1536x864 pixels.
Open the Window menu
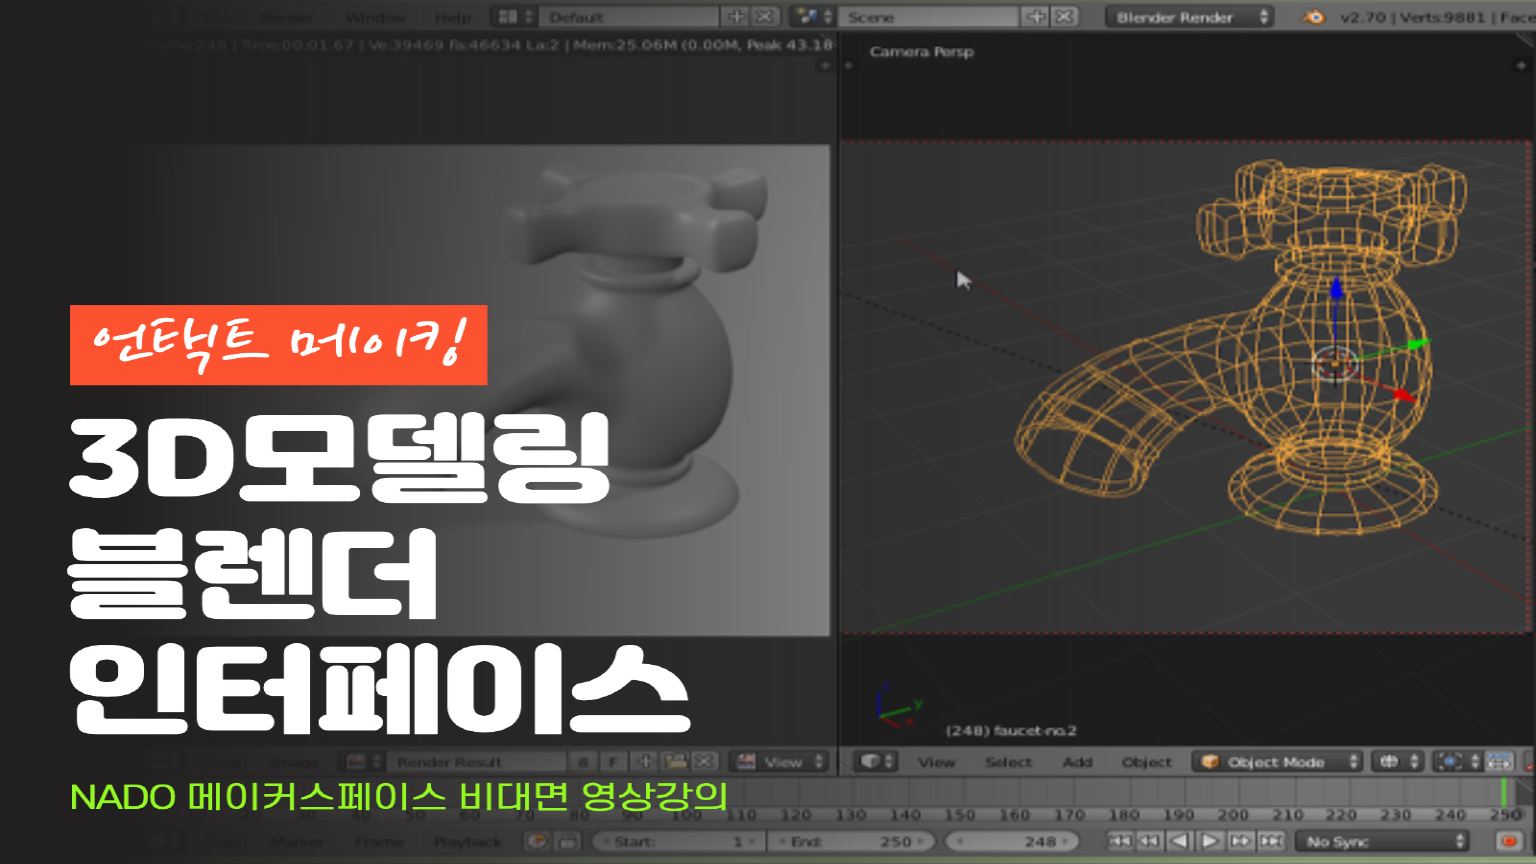click(x=375, y=17)
